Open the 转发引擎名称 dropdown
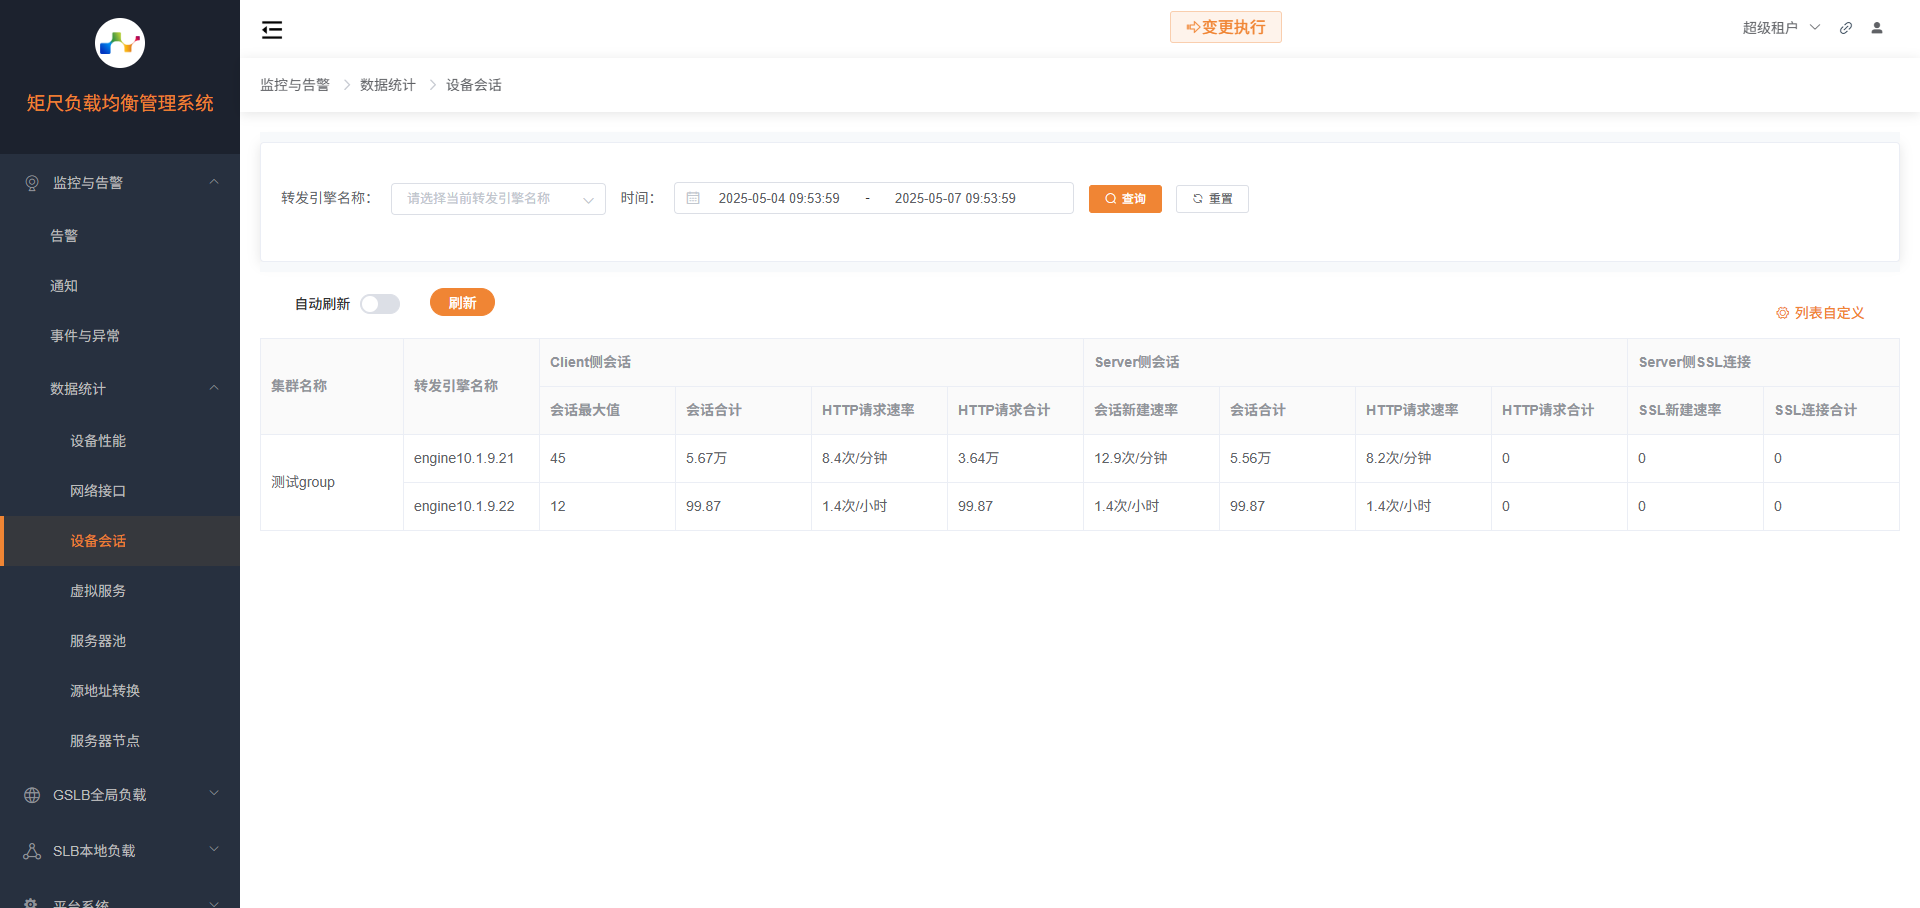 pyautogui.click(x=498, y=199)
